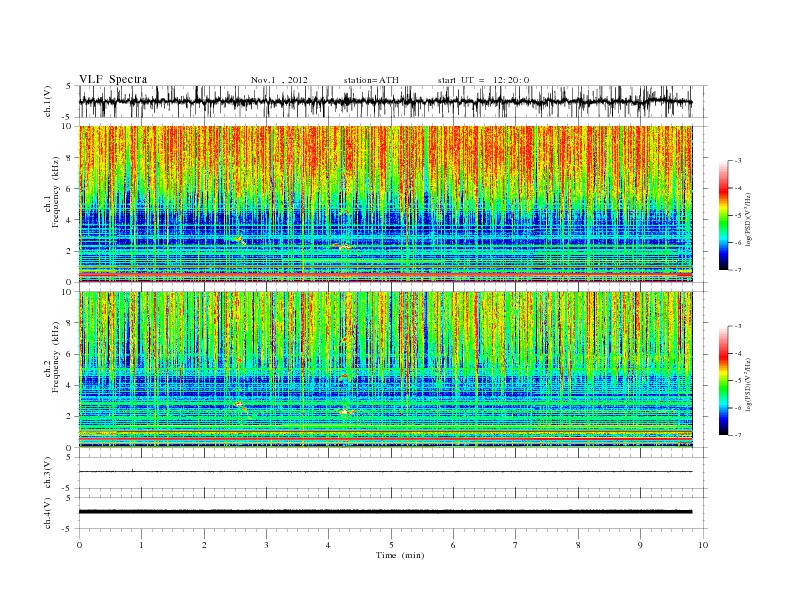
Task: Click tick label 3 on the Time axis
Action: tap(267, 545)
